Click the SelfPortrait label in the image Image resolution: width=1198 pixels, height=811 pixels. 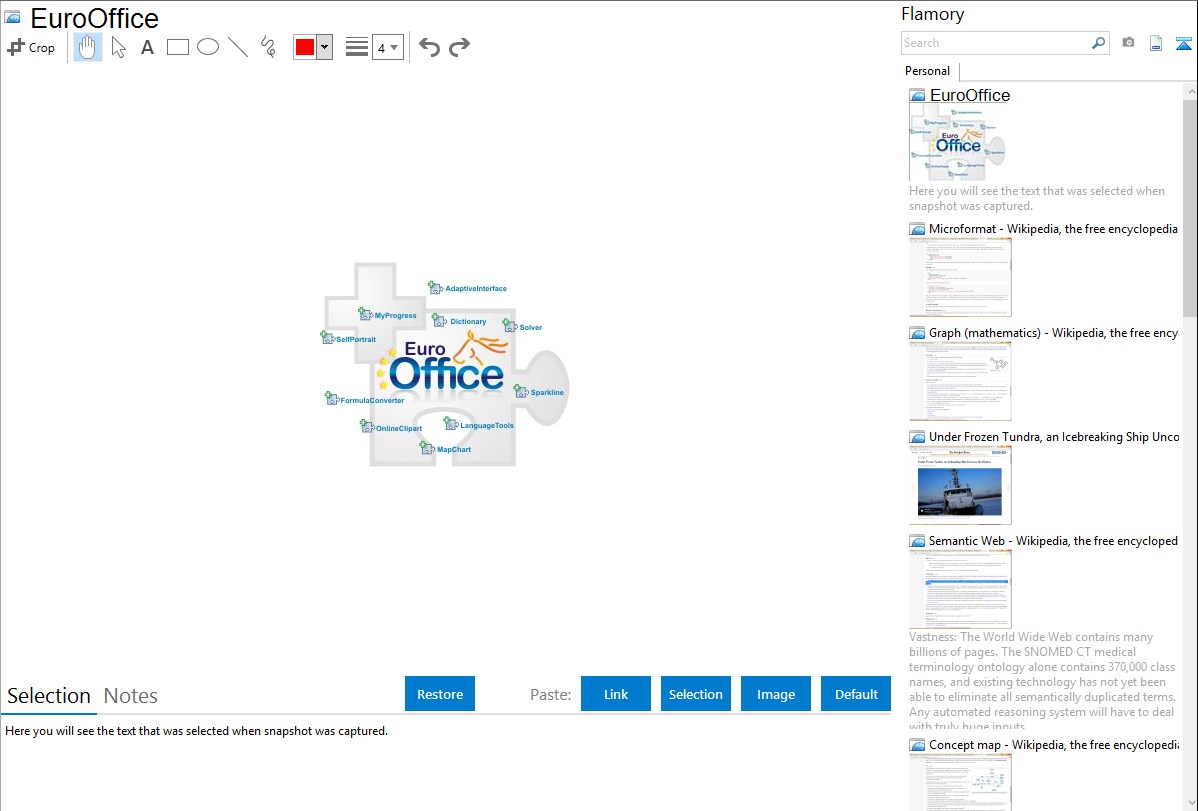356,339
